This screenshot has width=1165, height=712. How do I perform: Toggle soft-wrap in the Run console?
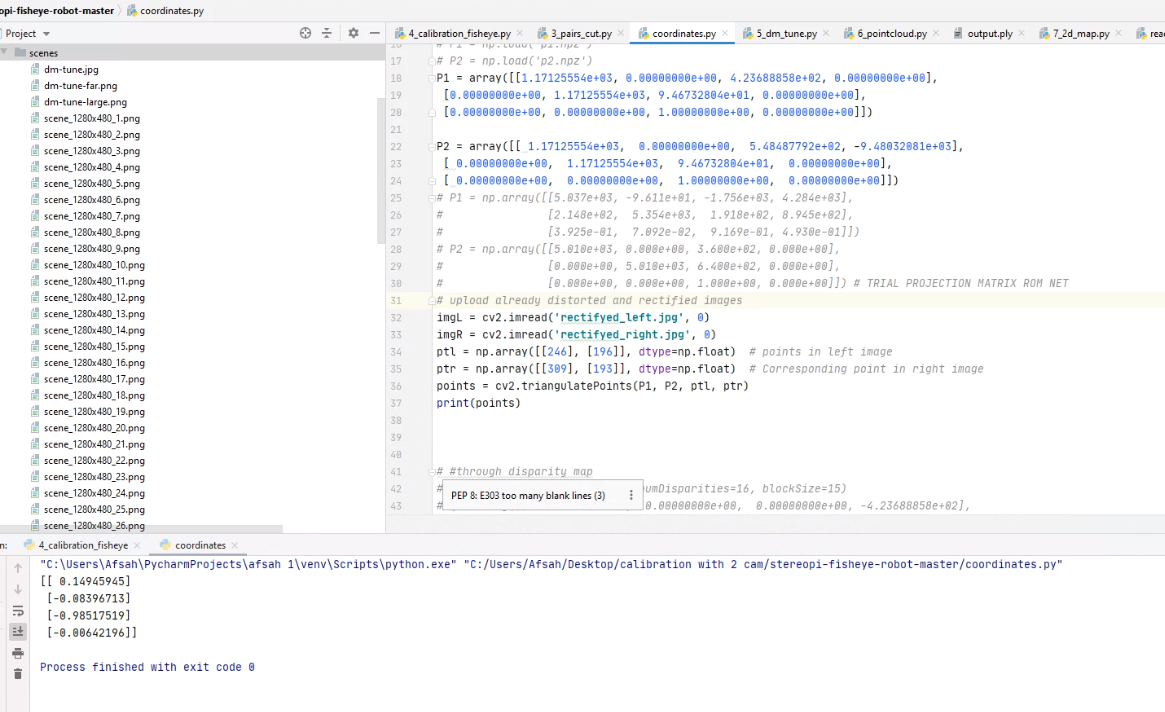click(x=17, y=611)
